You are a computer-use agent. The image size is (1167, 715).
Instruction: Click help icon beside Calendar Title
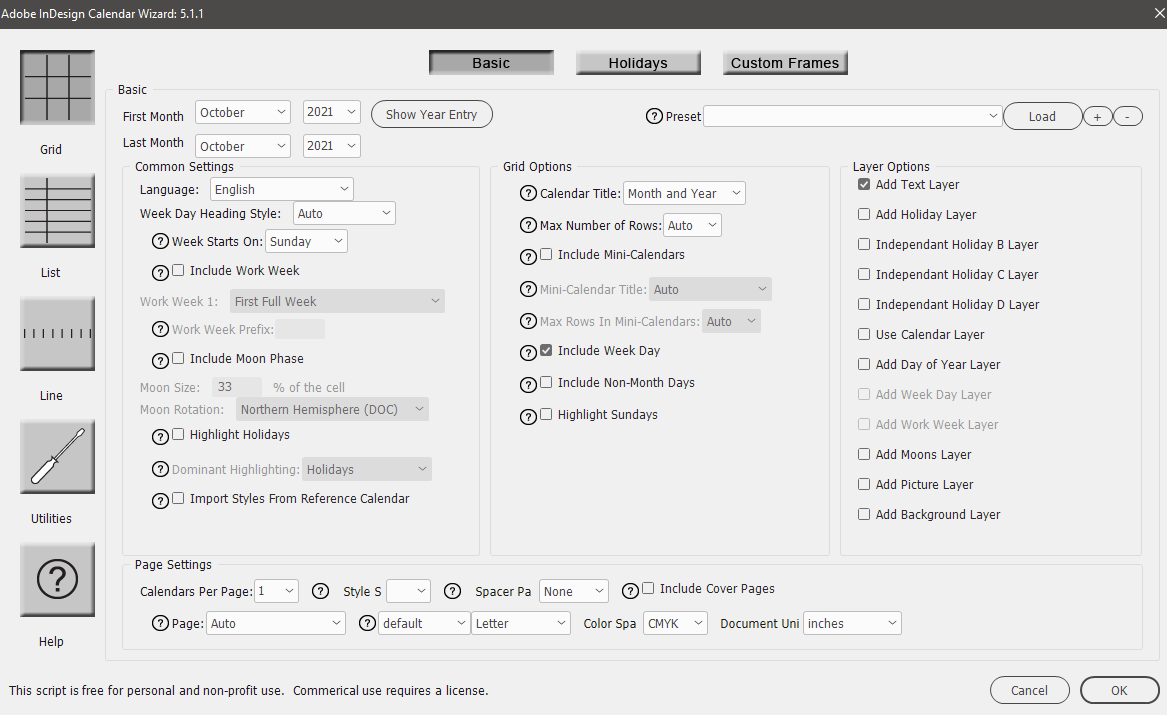528,193
